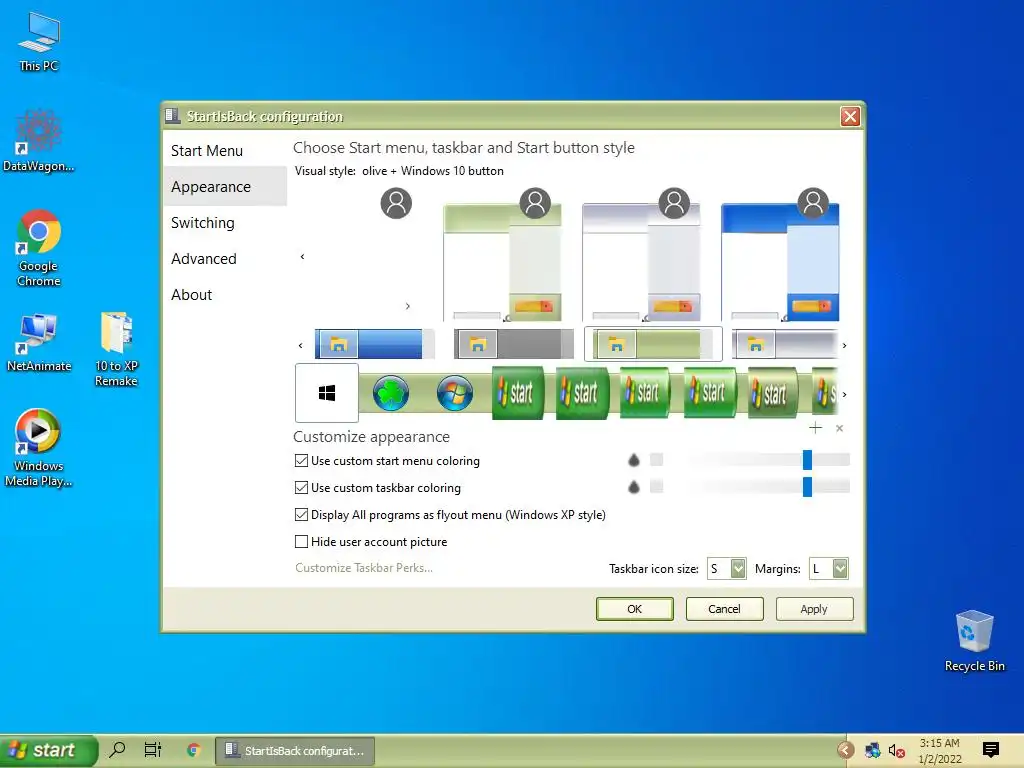Open the Recycle Bin
1024x768 pixels.
point(974,640)
